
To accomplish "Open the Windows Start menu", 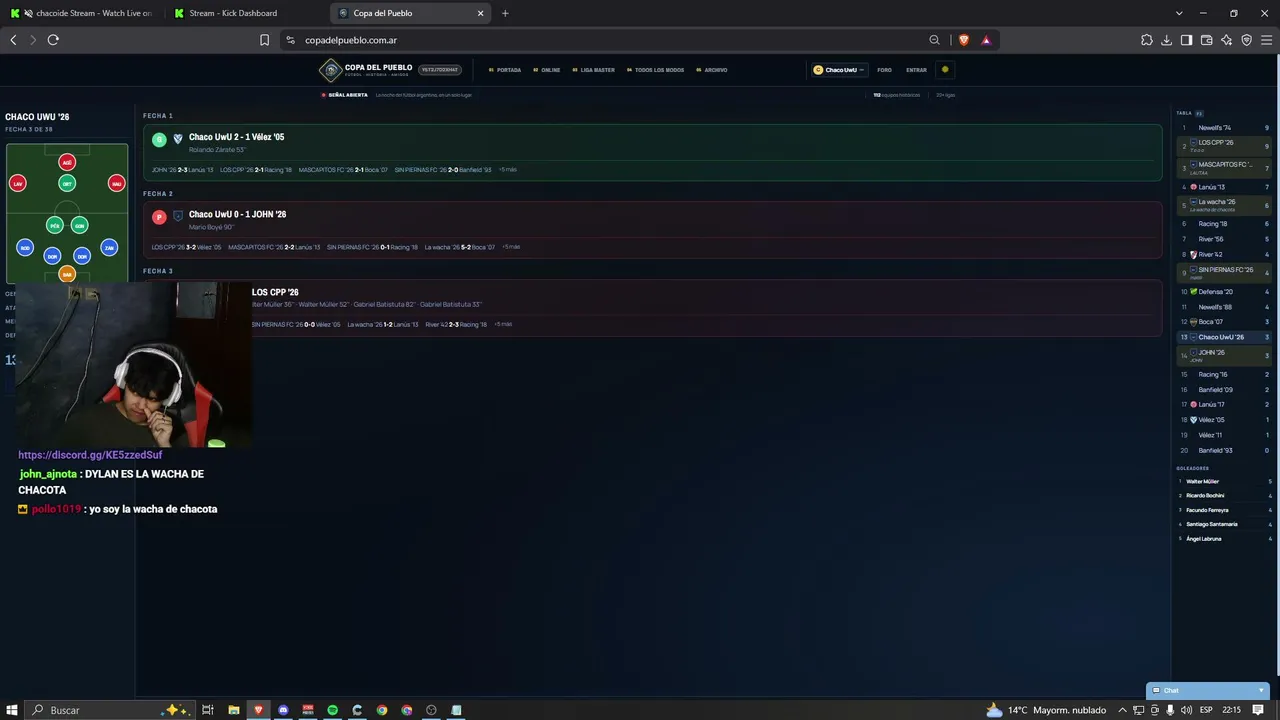I will pos(12,710).
